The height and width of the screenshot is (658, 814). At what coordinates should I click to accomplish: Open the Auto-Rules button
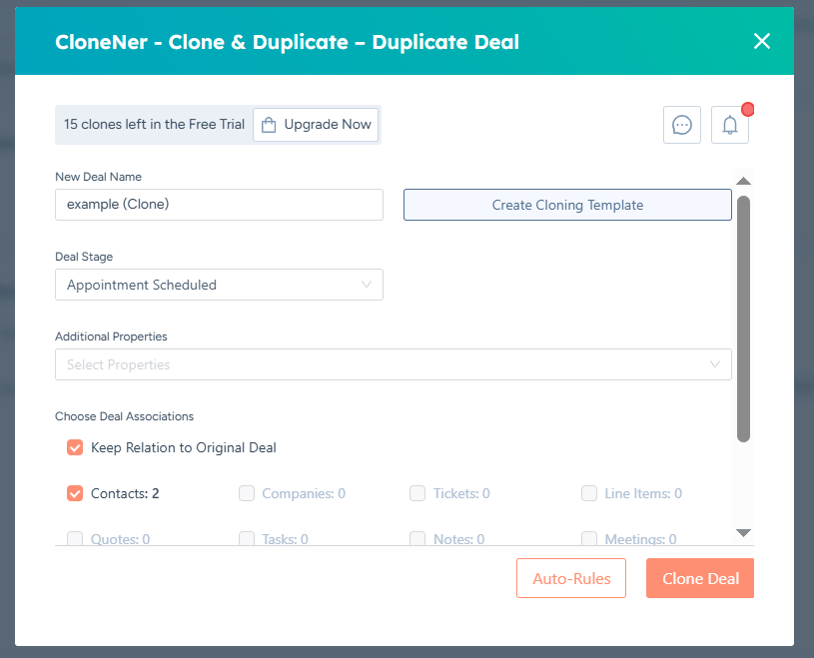pos(571,578)
